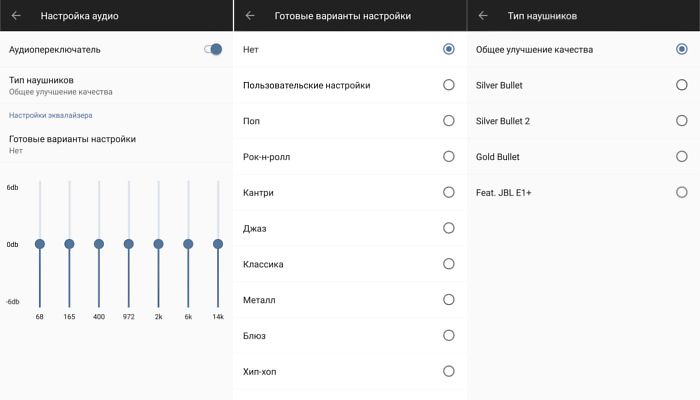Choose the Поп equalizer preset
700x400 pixels.
pos(448,121)
